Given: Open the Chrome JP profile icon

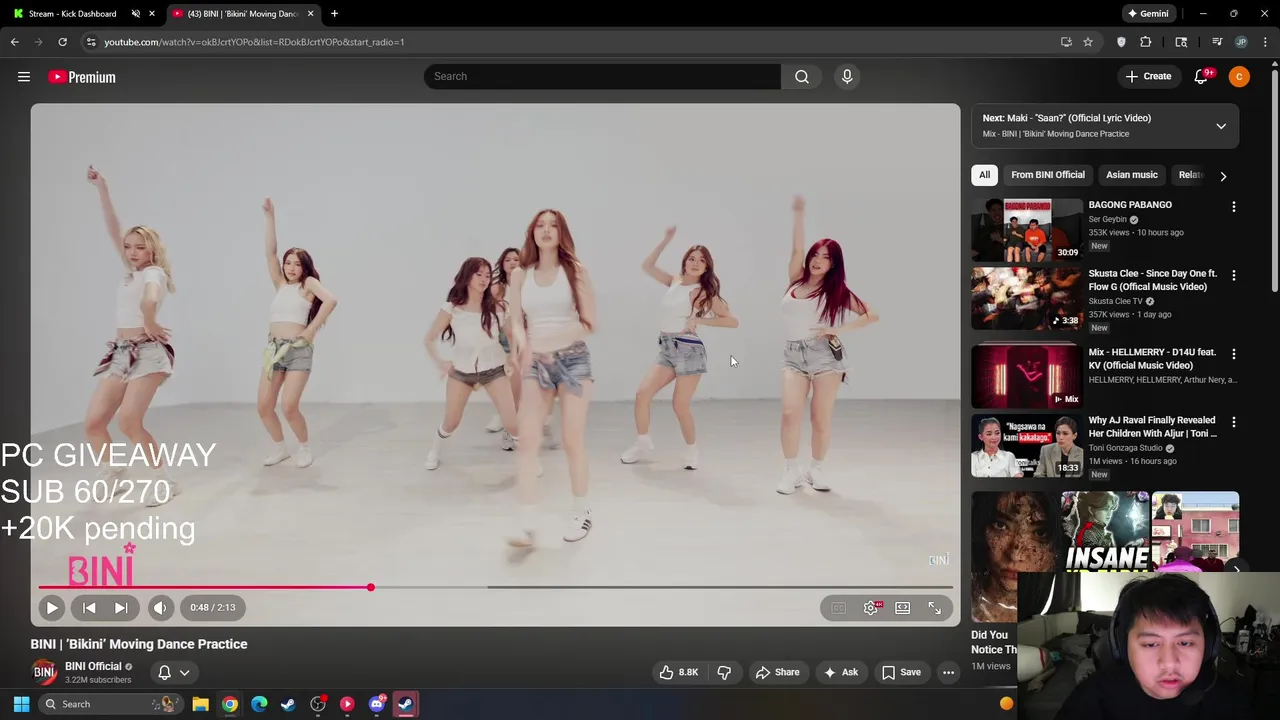Looking at the screenshot, I should (1241, 42).
